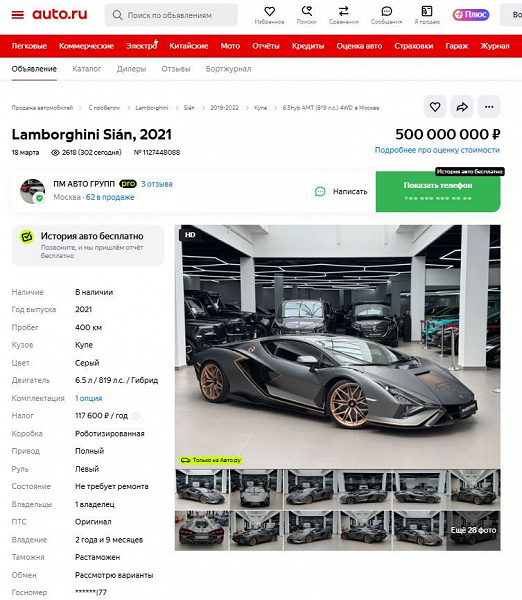Open Китайские category in red menu
This screenshot has width=522, height=600.
point(189,46)
